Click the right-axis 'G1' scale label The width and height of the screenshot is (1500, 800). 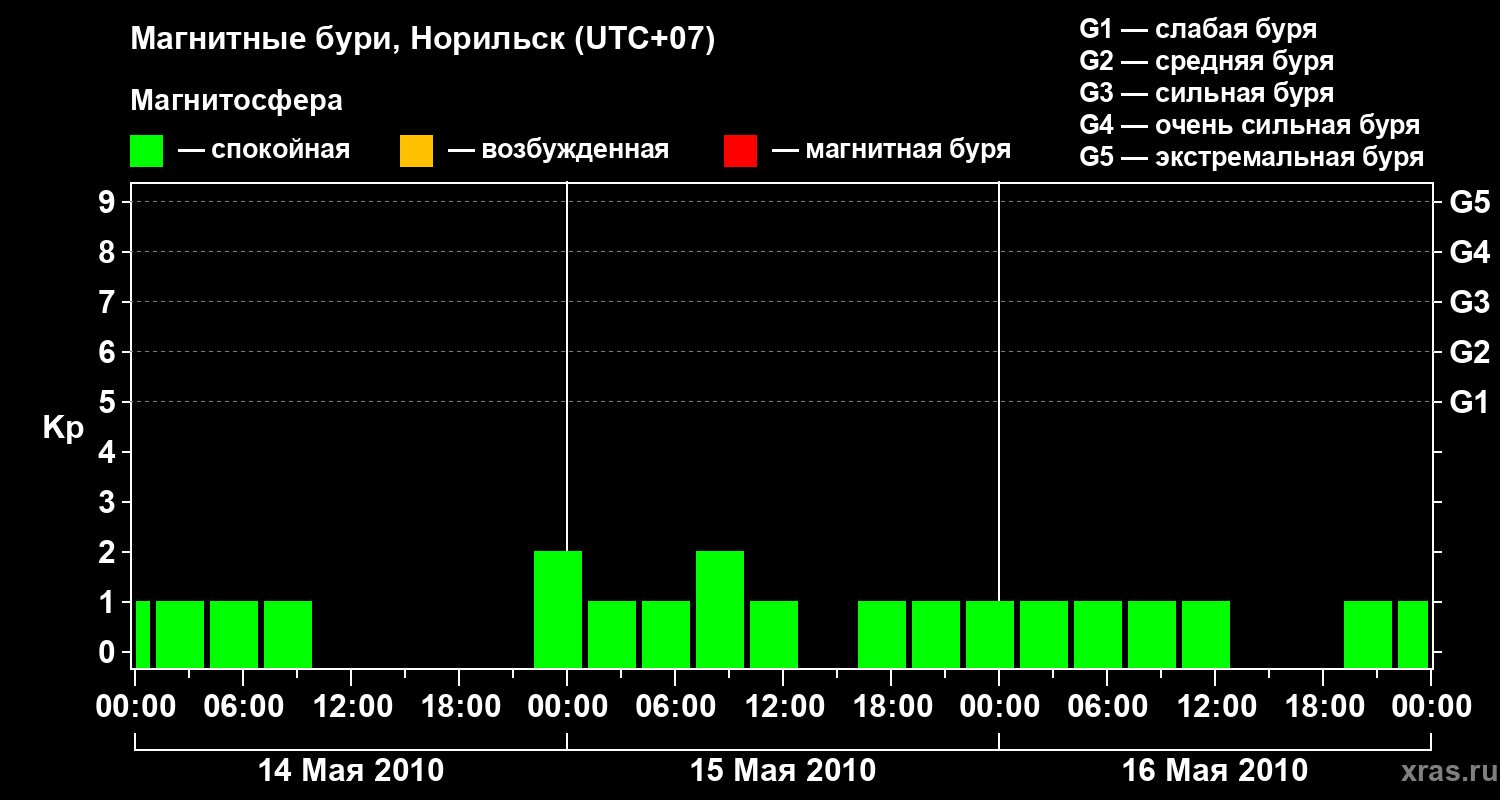pyautogui.click(x=1470, y=402)
